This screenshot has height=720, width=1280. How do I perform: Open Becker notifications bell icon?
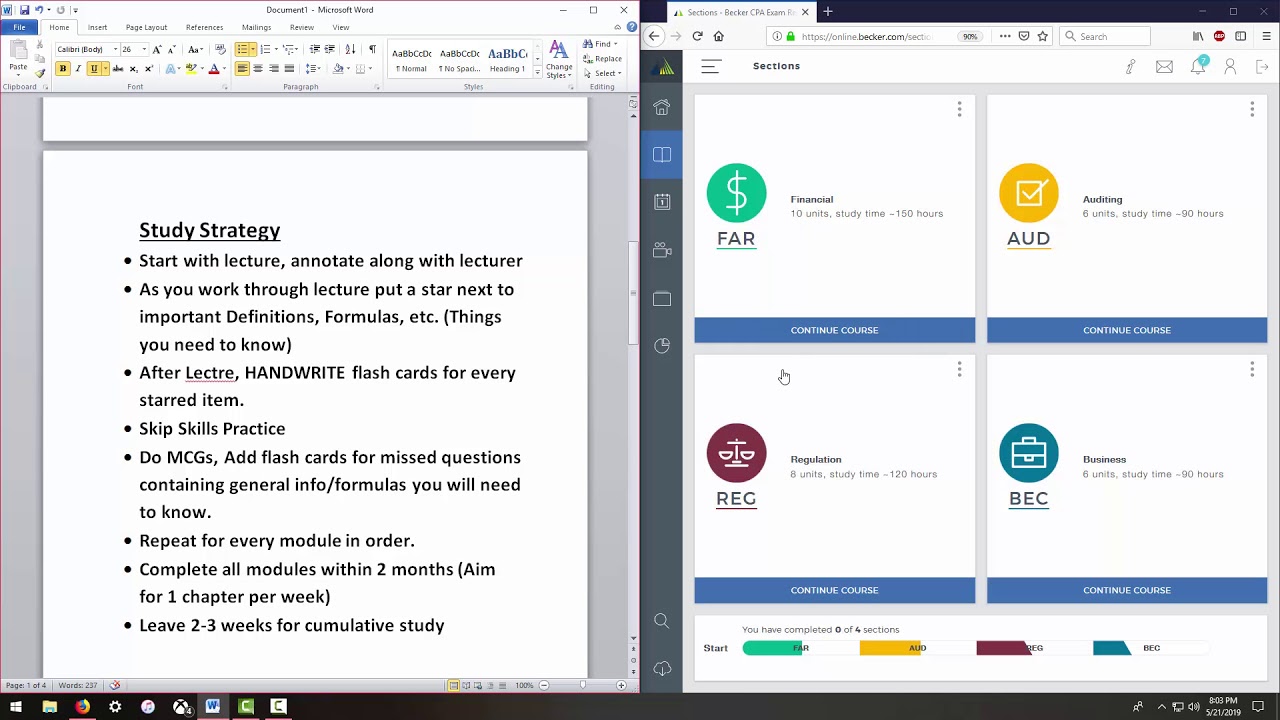[1198, 66]
